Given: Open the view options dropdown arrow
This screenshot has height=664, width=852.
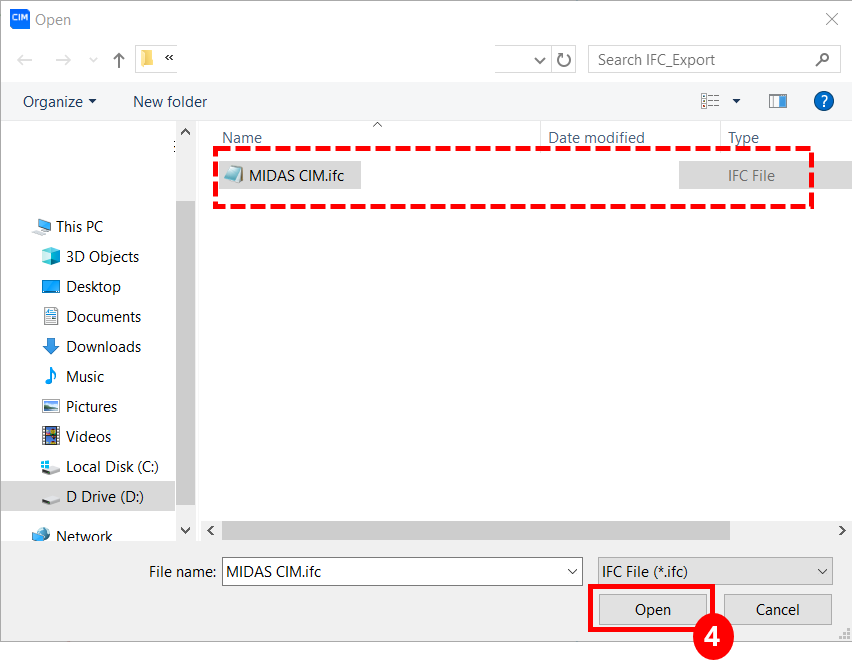Looking at the screenshot, I should 736,101.
